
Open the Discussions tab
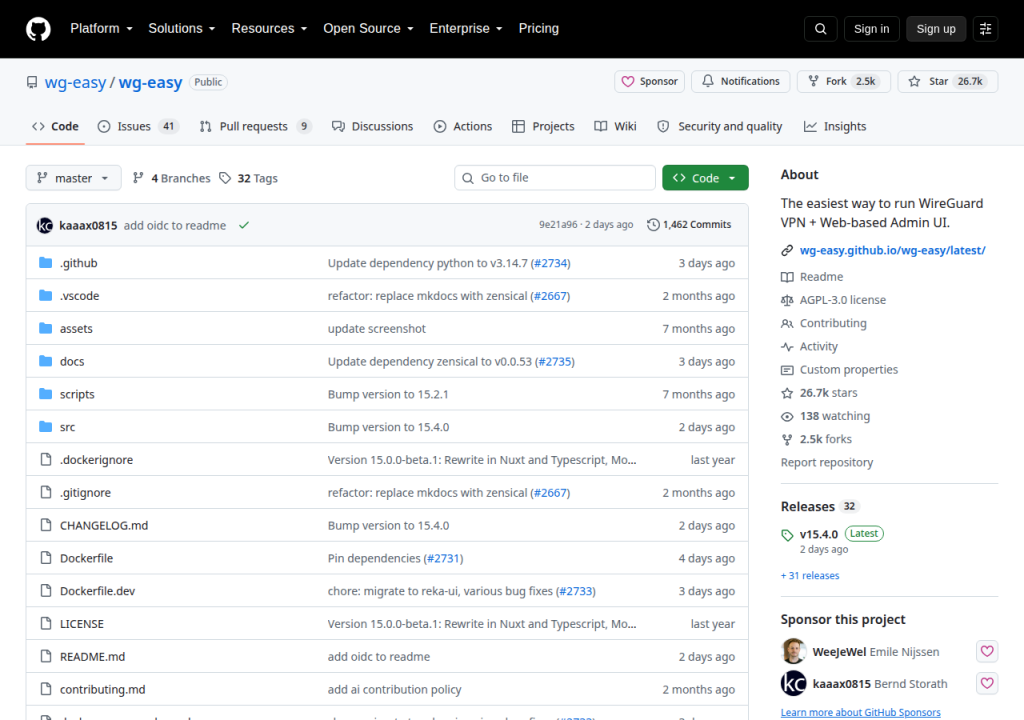tap(372, 126)
